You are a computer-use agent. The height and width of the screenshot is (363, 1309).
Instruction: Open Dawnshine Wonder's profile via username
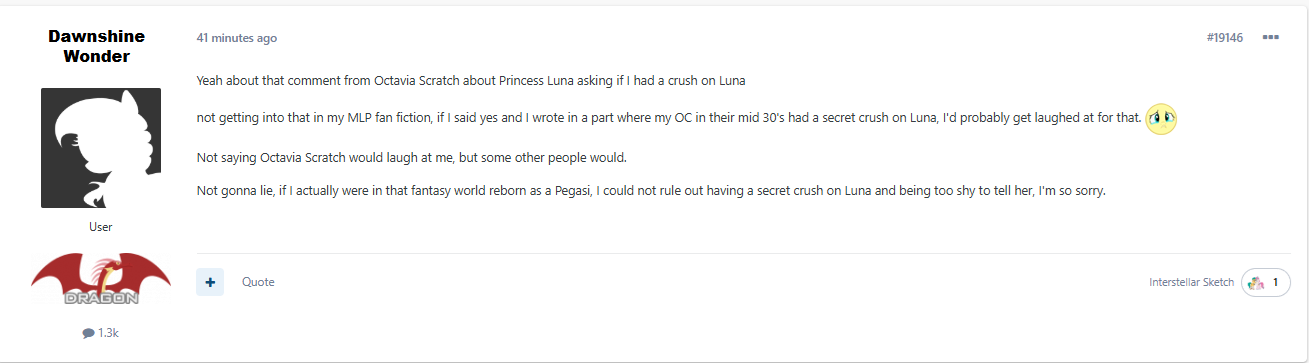96,46
